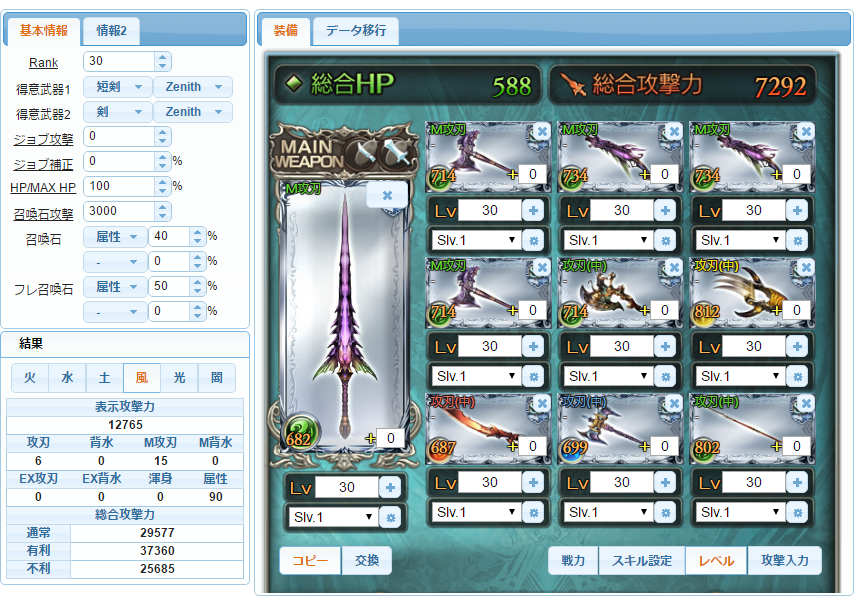Click the MAIN WEAPON dagger and sword icons

coord(381,154)
